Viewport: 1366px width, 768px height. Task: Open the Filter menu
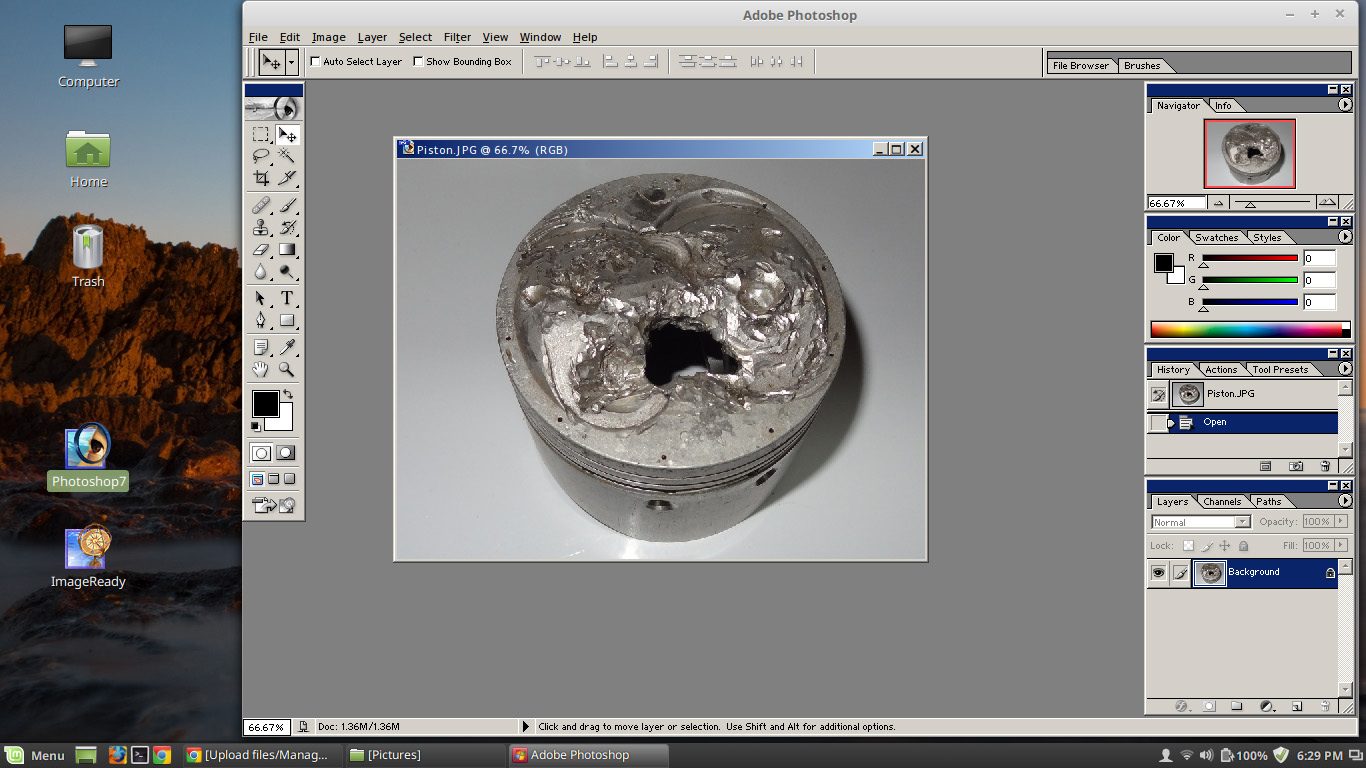457,37
